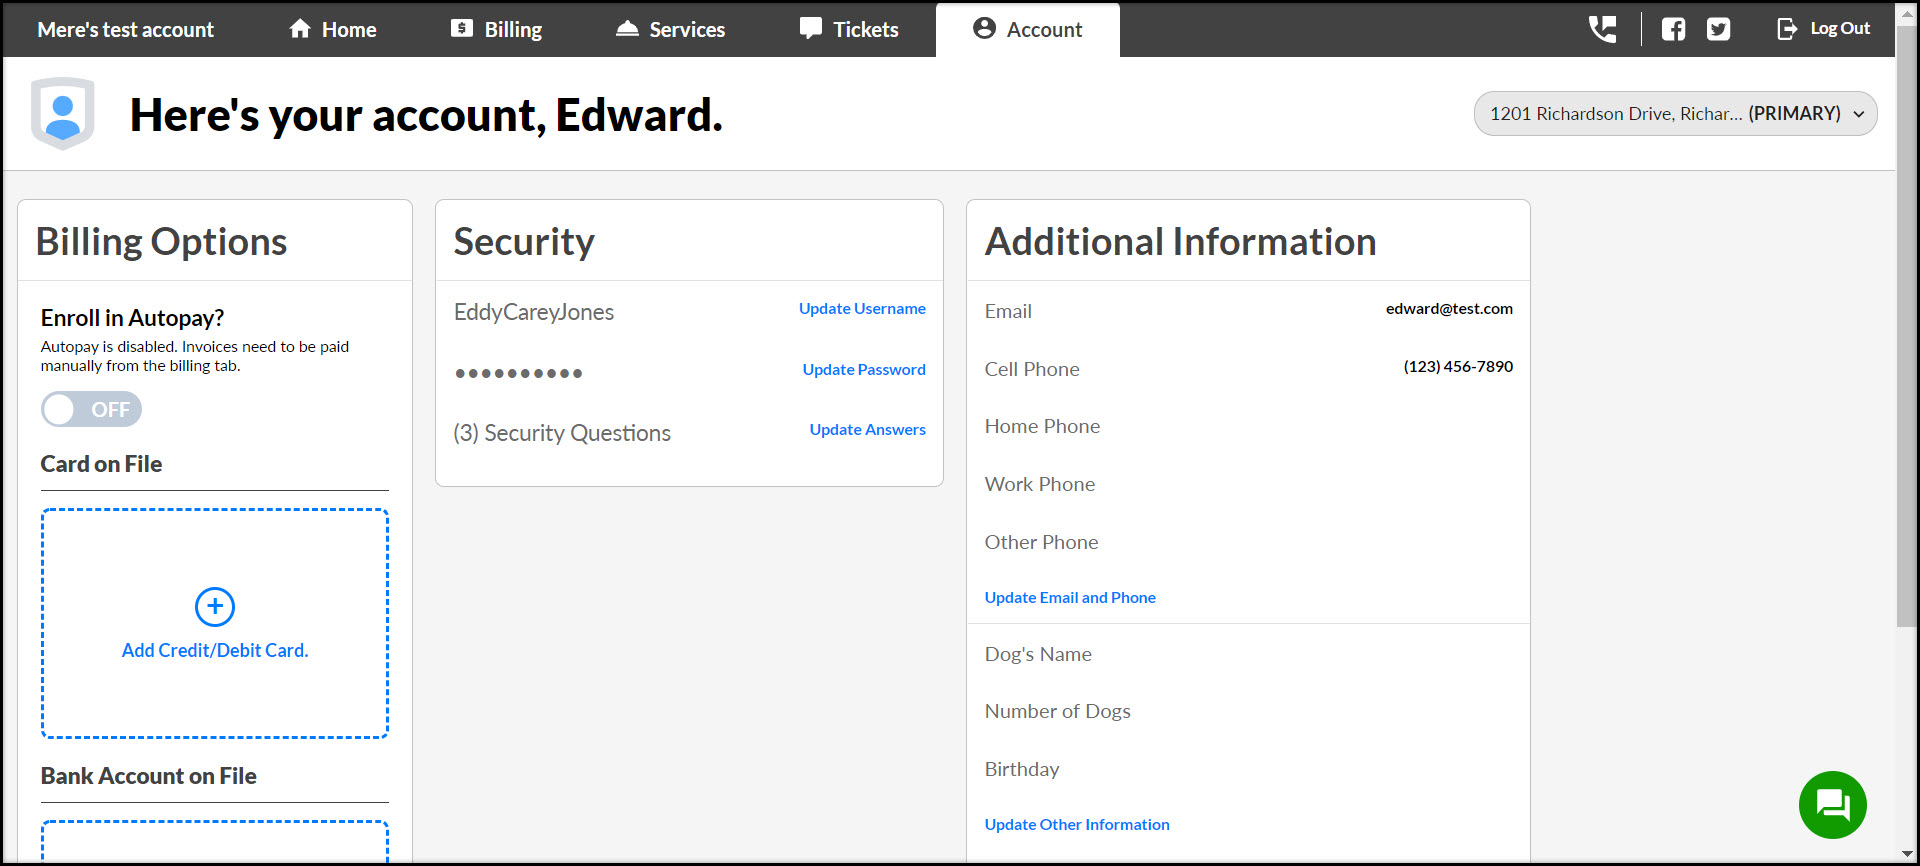Viewport: 1920px width, 866px height.
Task: Click the Card on File heading
Action: [101, 465]
